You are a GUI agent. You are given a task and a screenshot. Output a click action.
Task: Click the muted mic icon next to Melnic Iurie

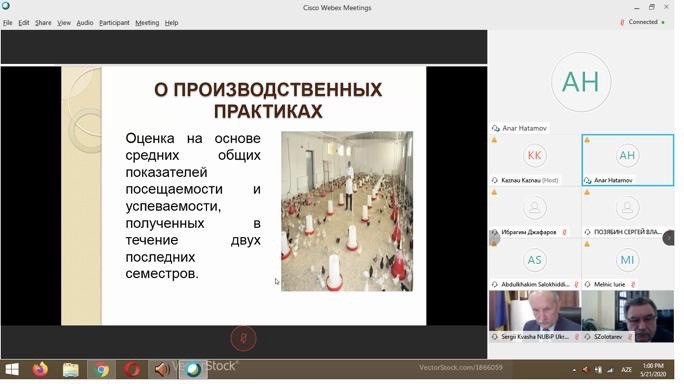tap(633, 285)
